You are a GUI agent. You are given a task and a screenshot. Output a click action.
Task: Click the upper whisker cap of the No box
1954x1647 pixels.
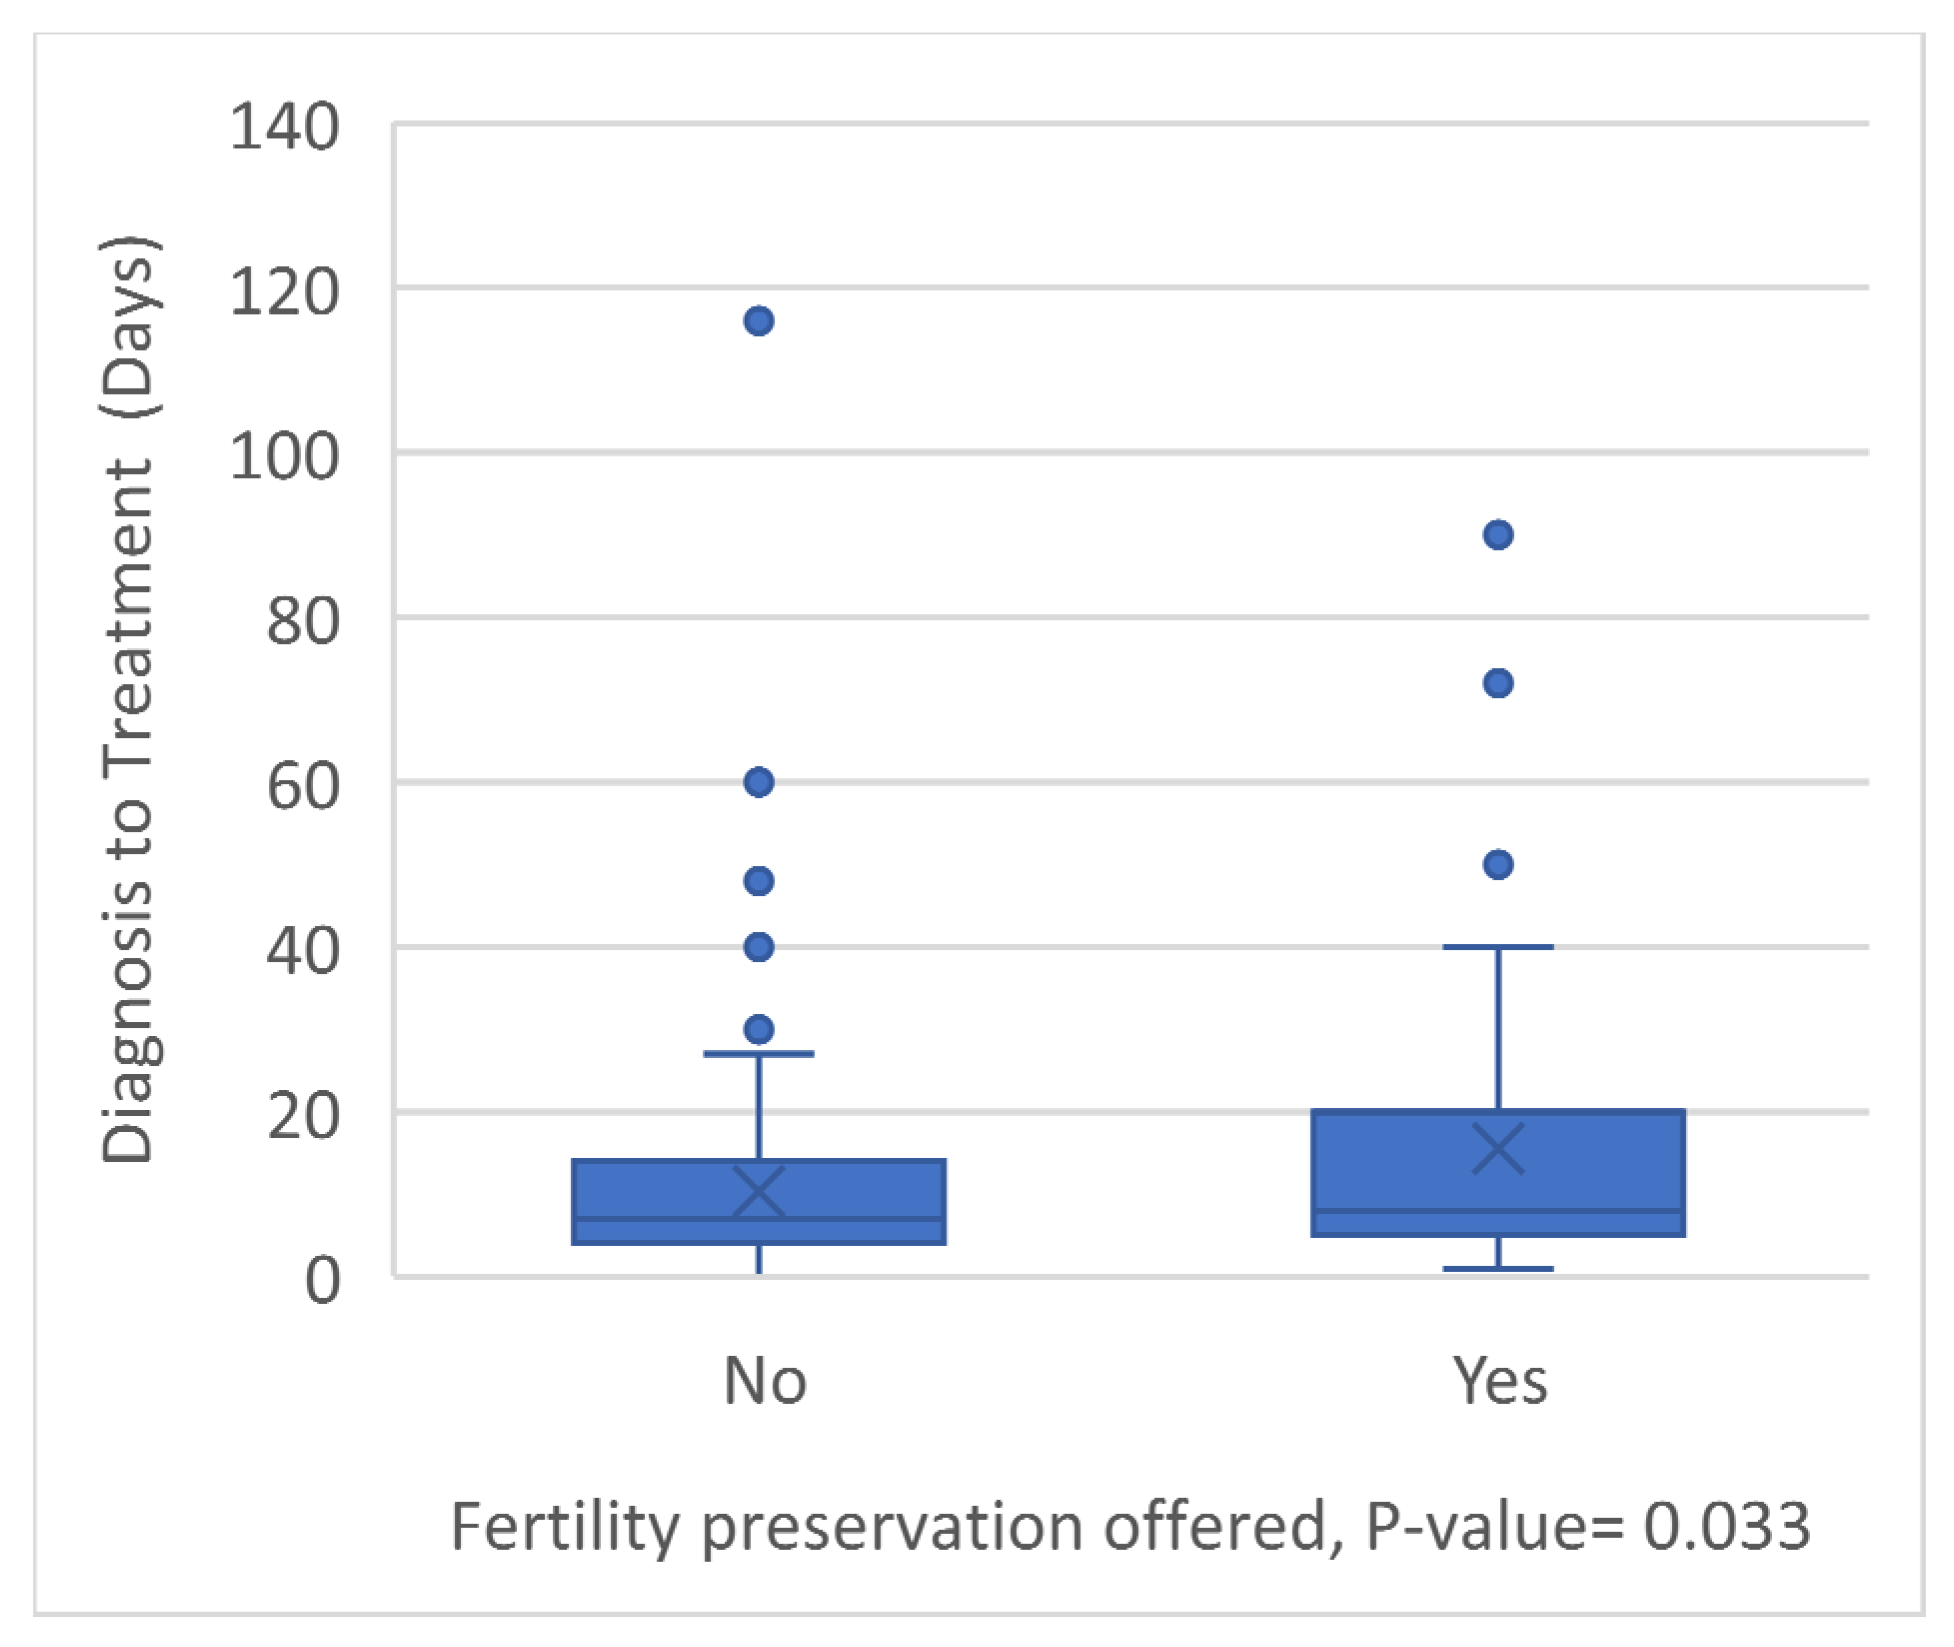coord(758,1054)
